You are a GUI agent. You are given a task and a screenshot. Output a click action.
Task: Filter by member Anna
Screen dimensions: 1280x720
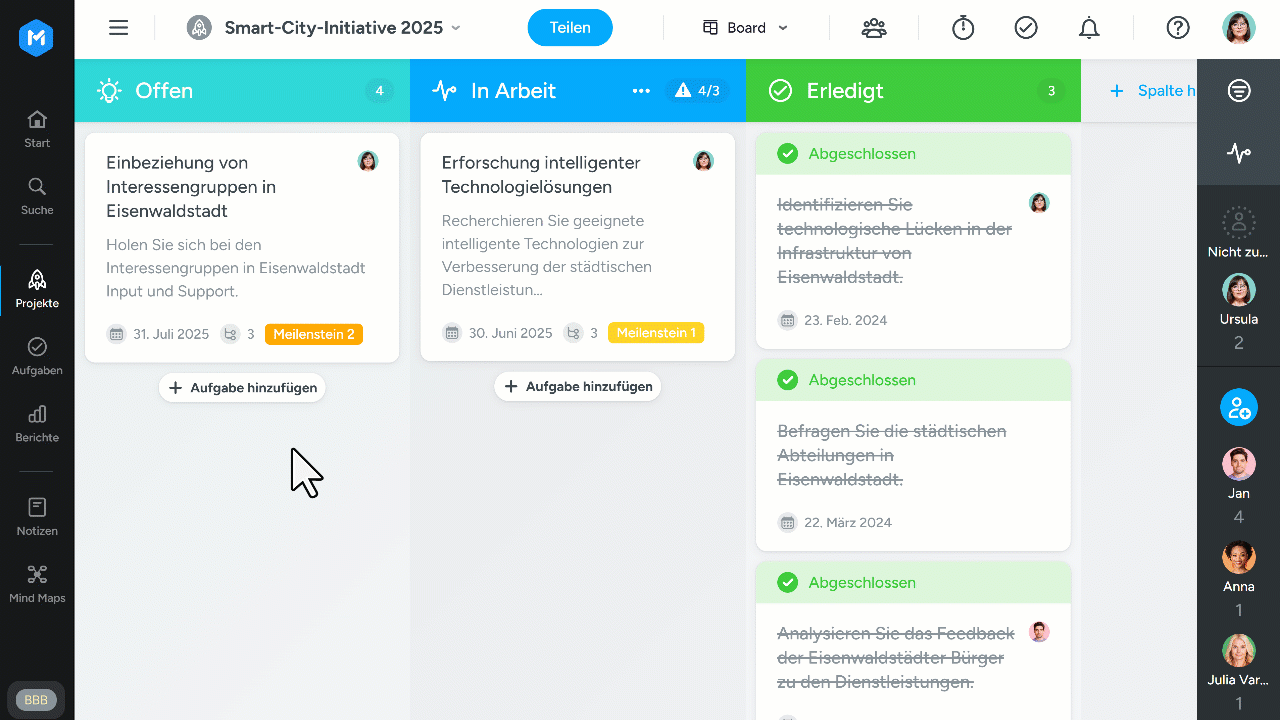[x=1239, y=580]
